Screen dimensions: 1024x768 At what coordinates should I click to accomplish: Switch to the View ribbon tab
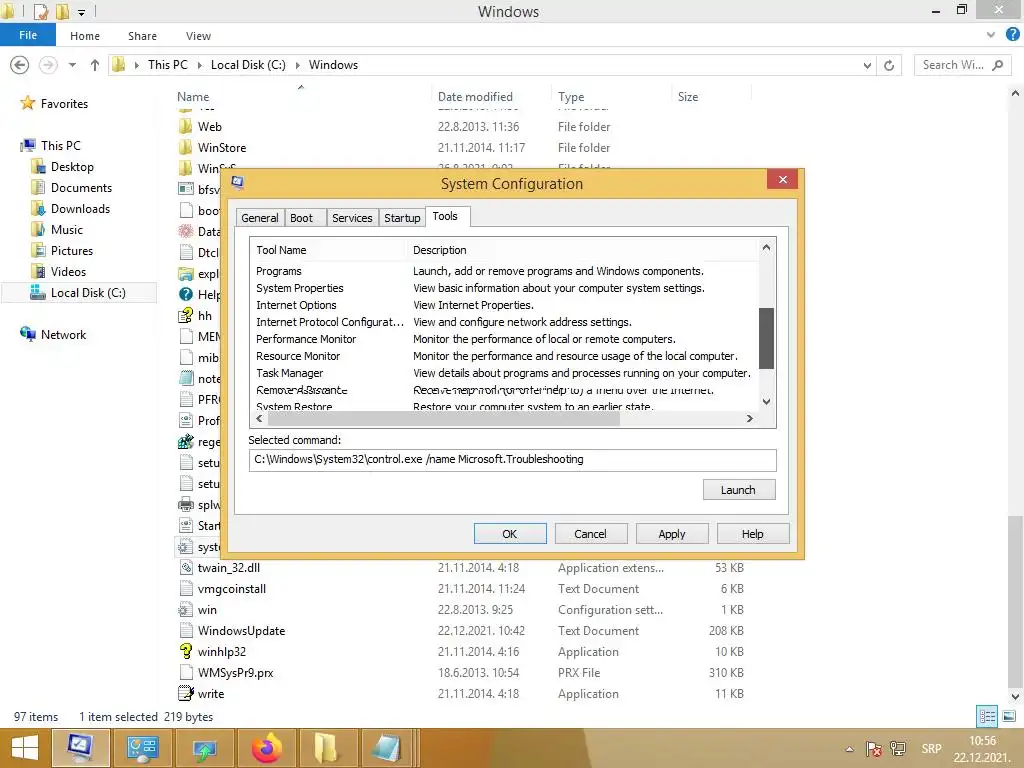[x=198, y=36]
